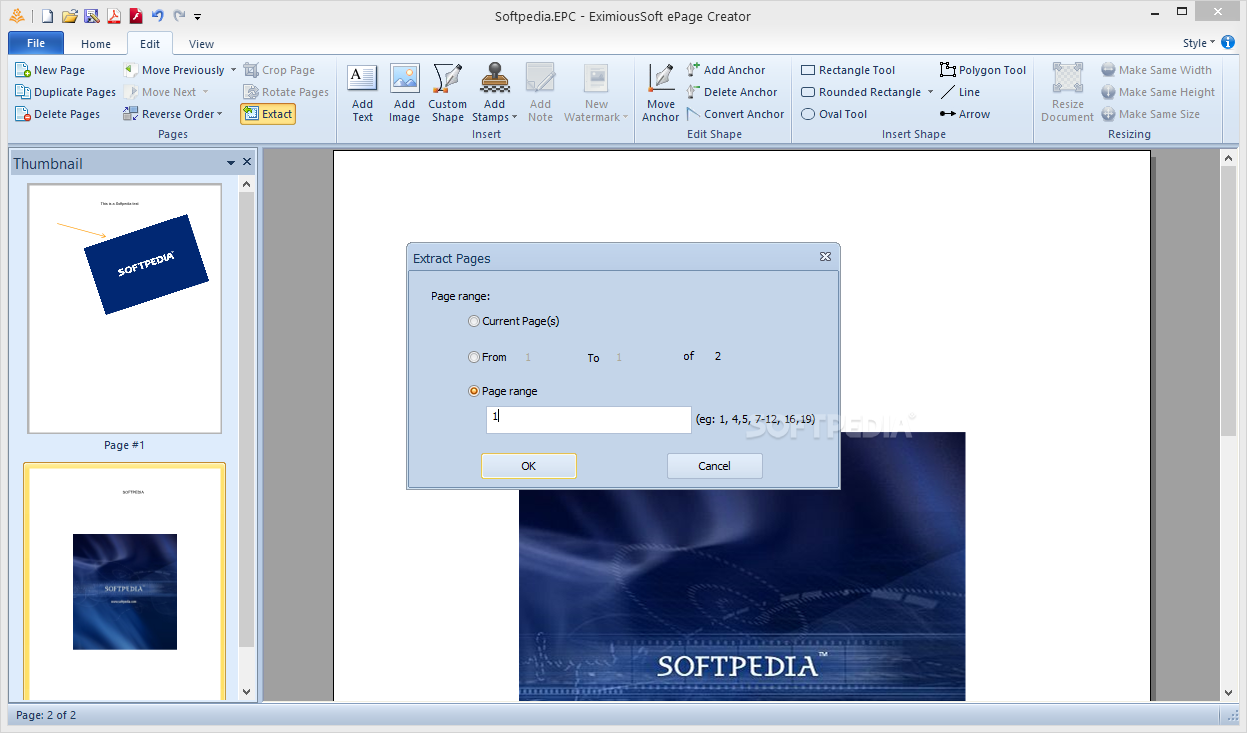The width and height of the screenshot is (1247, 733).
Task: Click the Add Stamps tool
Action: [x=495, y=93]
